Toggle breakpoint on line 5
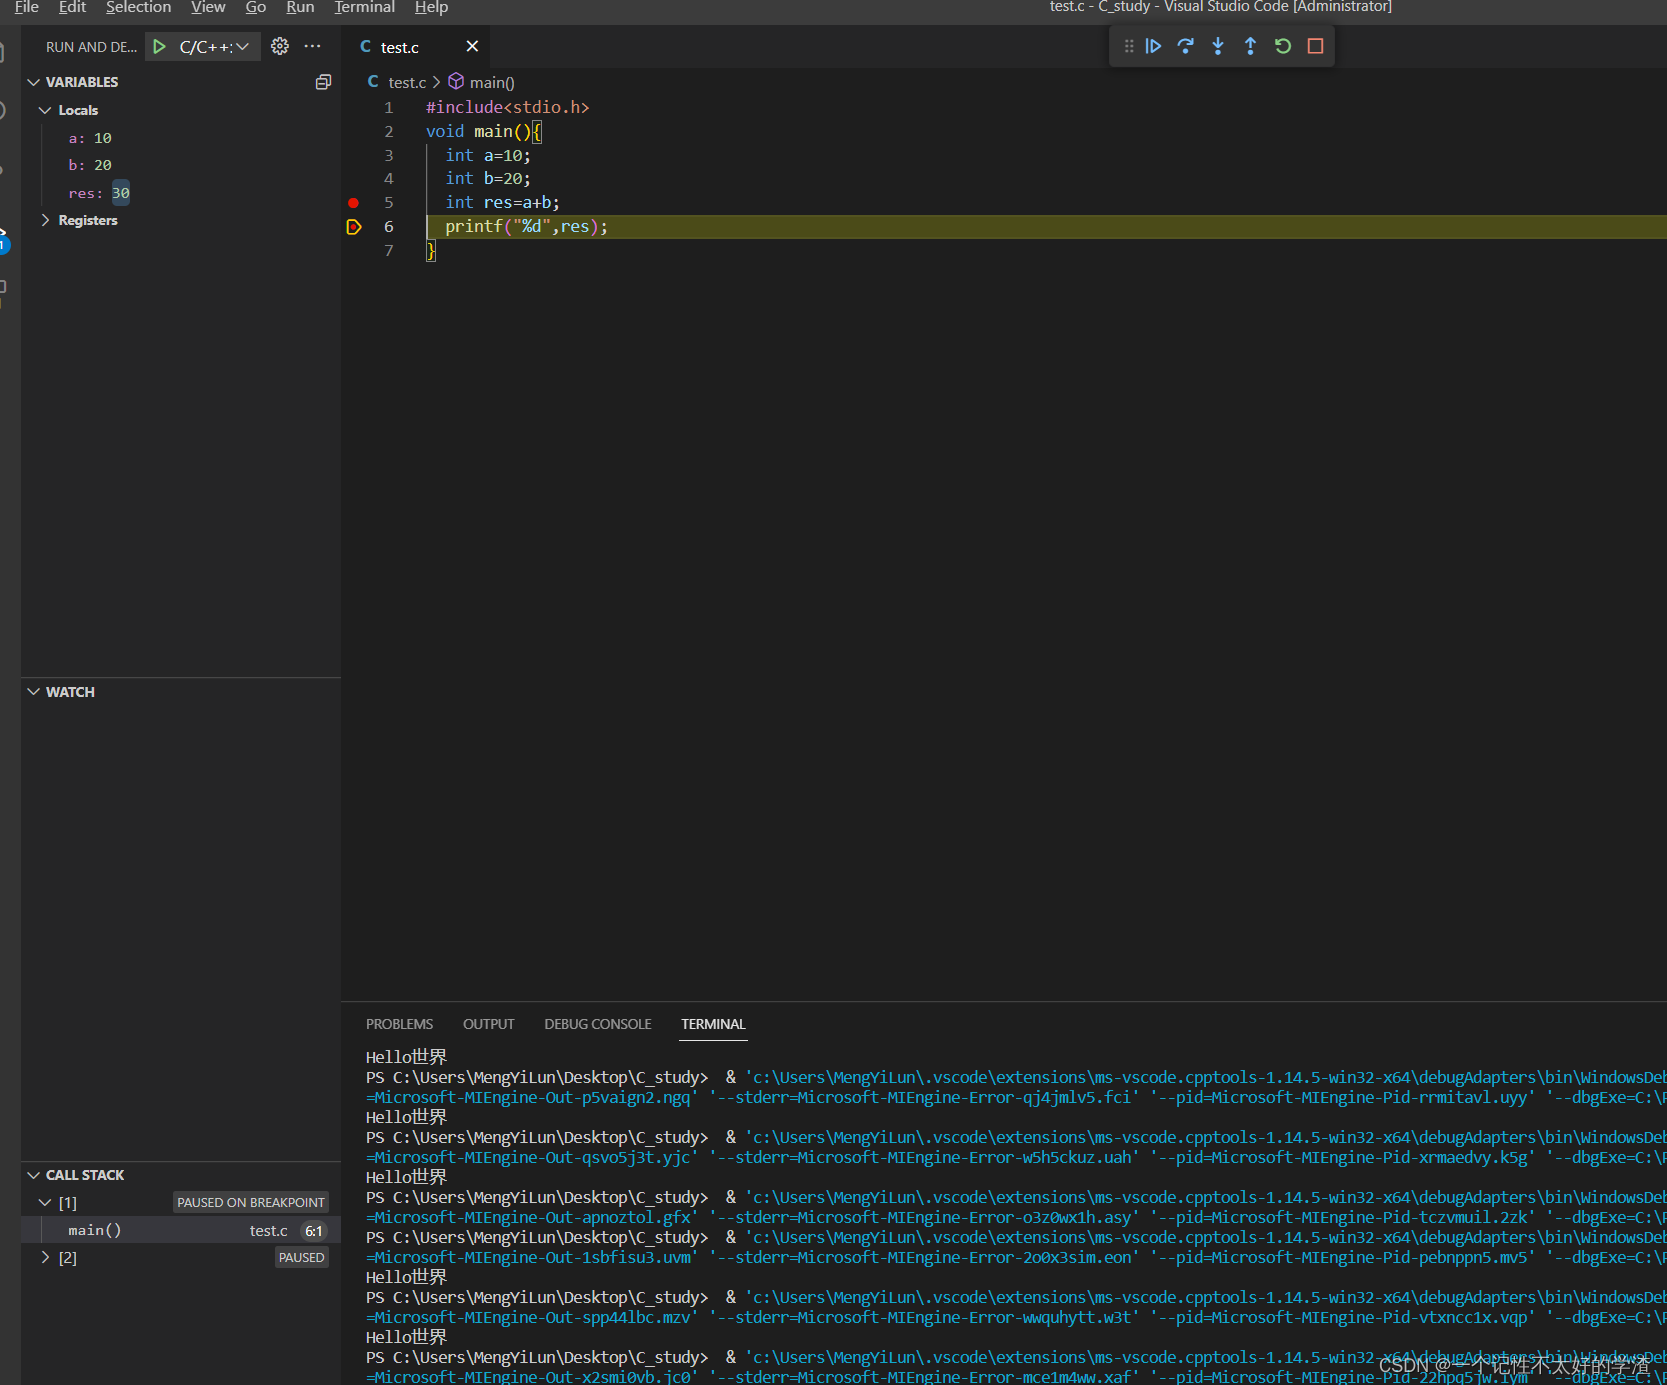Screen dimensions: 1667x1385 click(x=353, y=203)
